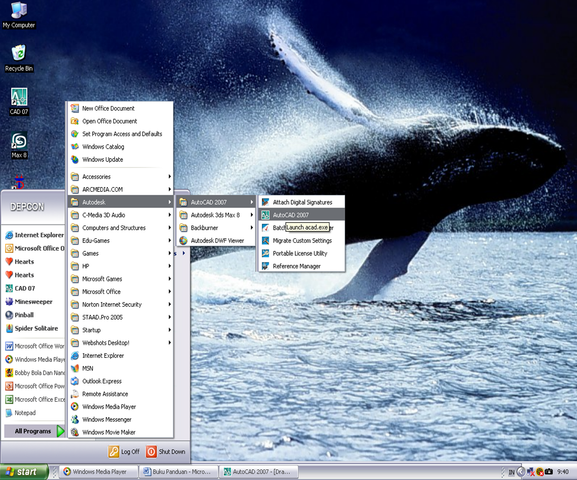Launch Minesweeper from the start menu
This screenshot has height=480, width=577.
pyautogui.click(x=33, y=302)
